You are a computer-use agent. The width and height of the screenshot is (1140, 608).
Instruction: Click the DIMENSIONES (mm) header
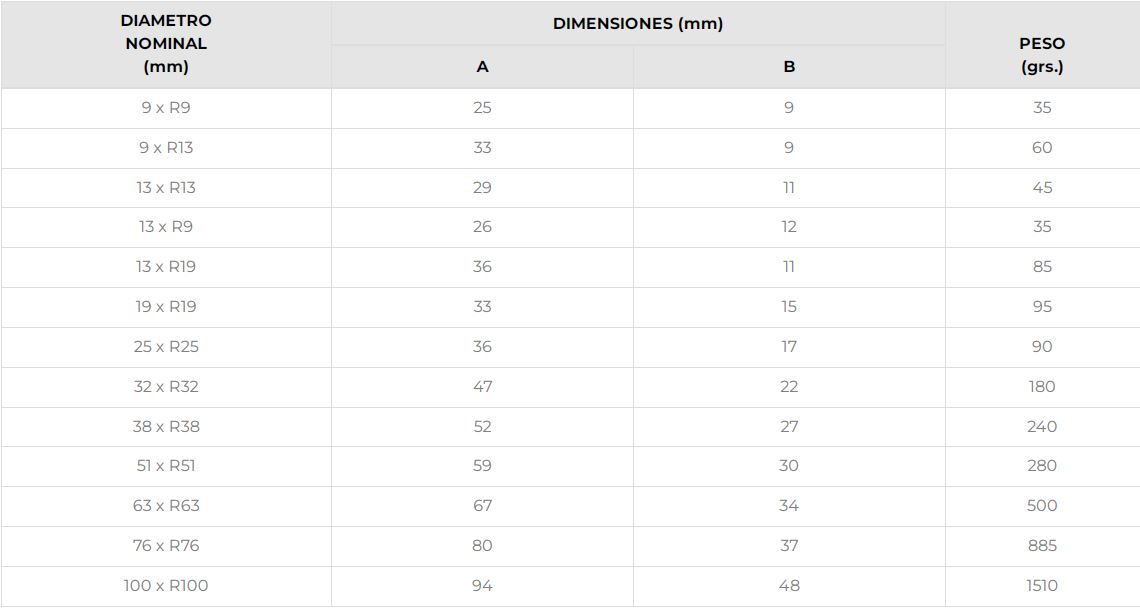(x=638, y=23)
